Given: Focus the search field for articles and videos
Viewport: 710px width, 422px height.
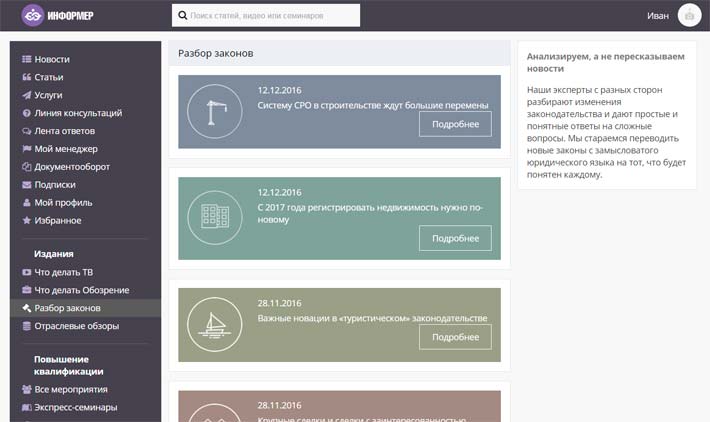Looking at the screenshot, I should [x=266, y=15].
